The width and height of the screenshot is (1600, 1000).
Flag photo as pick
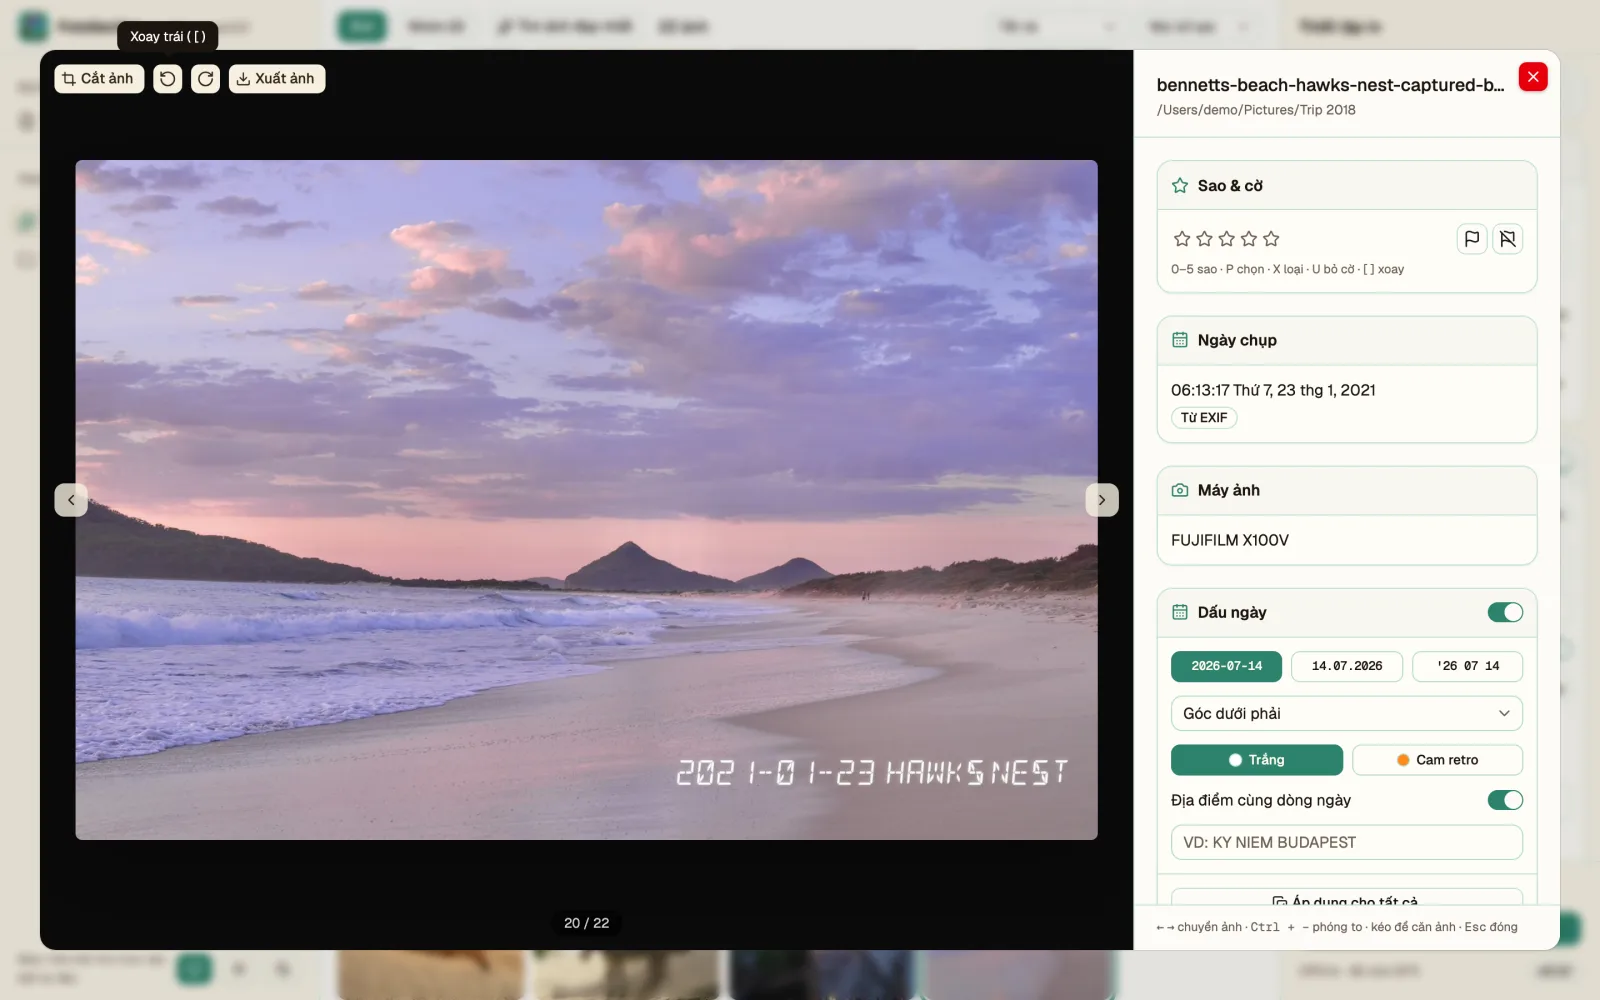[1472, 239]
